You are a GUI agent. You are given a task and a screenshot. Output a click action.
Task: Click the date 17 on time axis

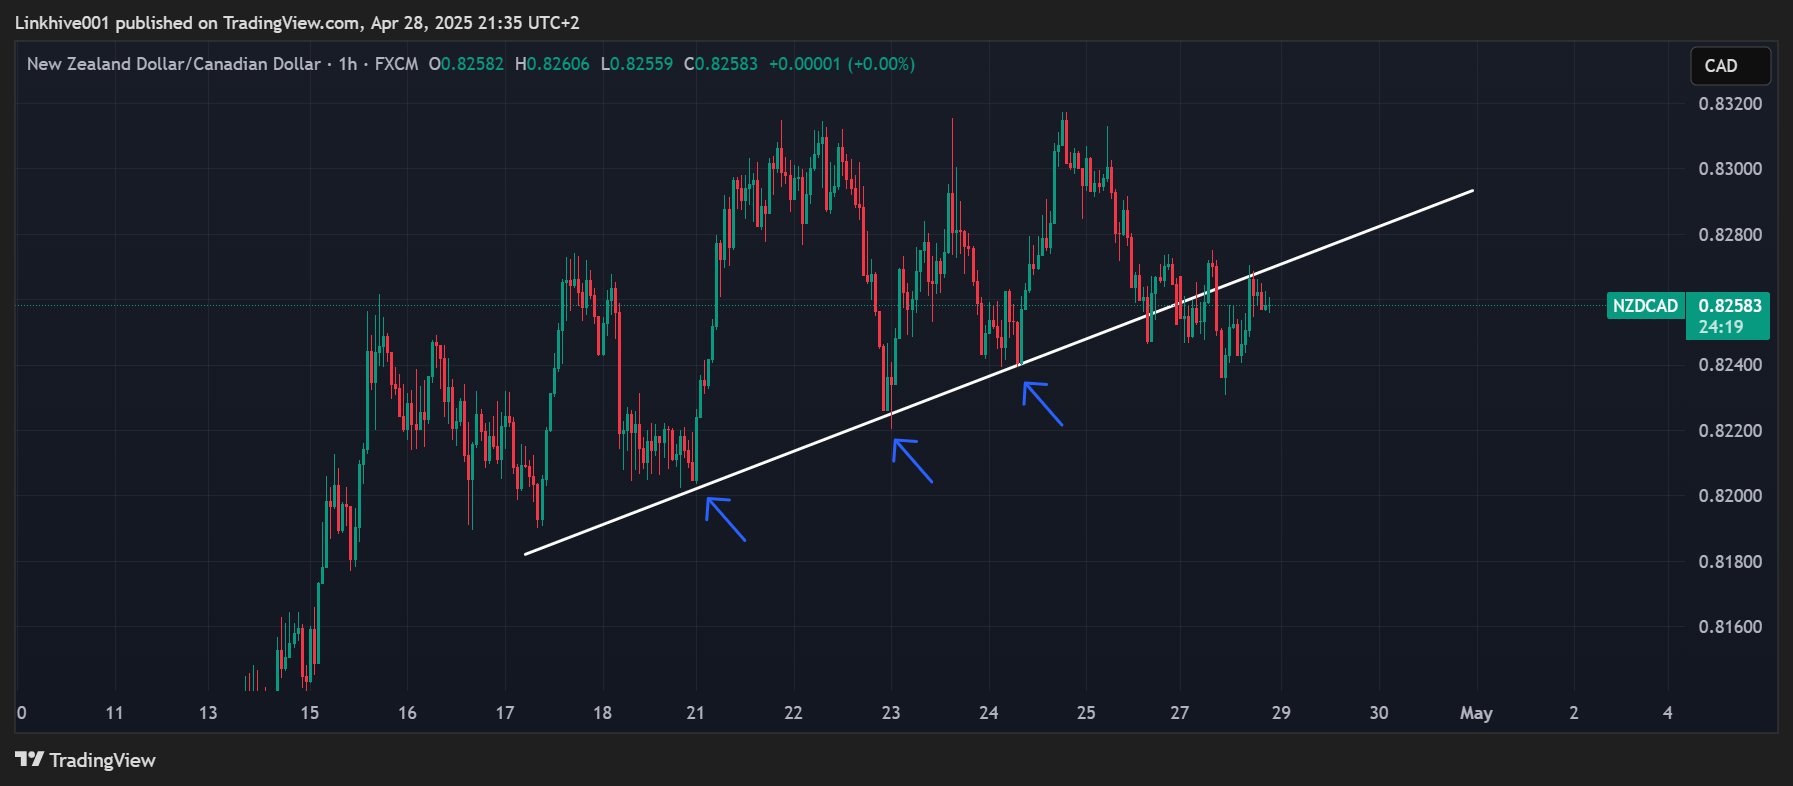(x=505, y=713)
